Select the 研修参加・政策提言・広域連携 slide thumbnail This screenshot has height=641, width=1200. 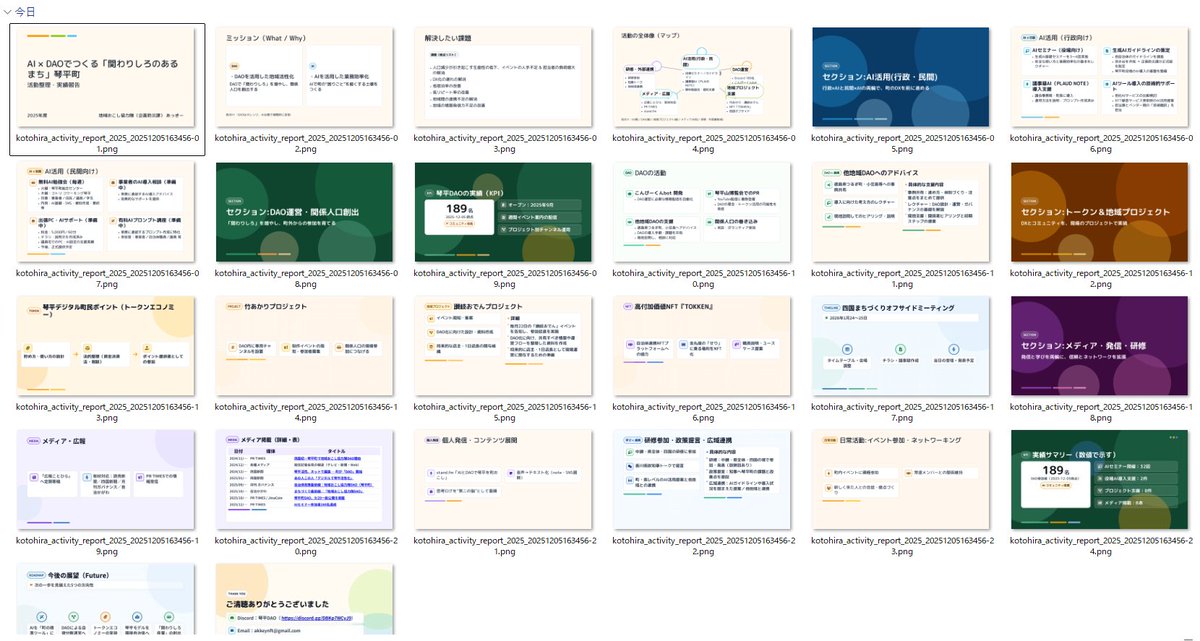pos(703,481)
